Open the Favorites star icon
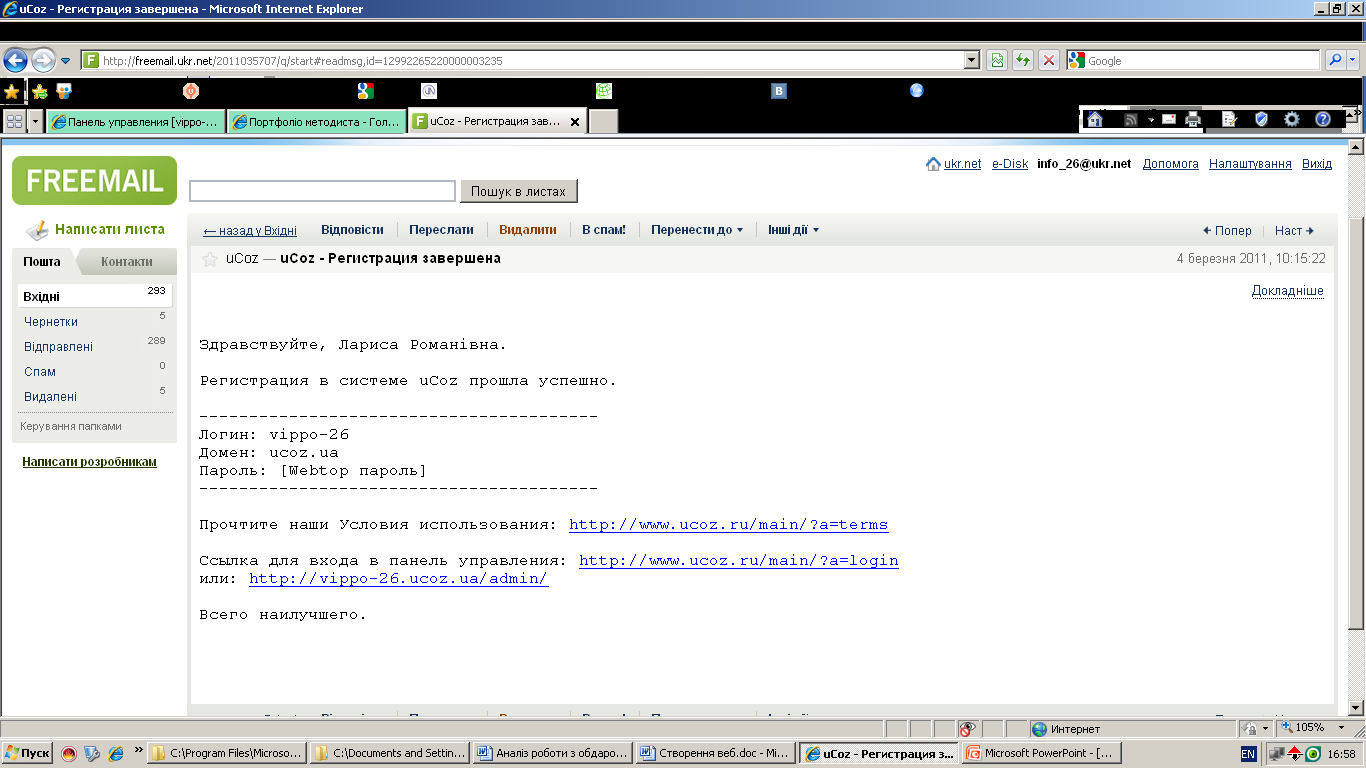This screenshot has height=768, width=1366. (x=12, y=92)
